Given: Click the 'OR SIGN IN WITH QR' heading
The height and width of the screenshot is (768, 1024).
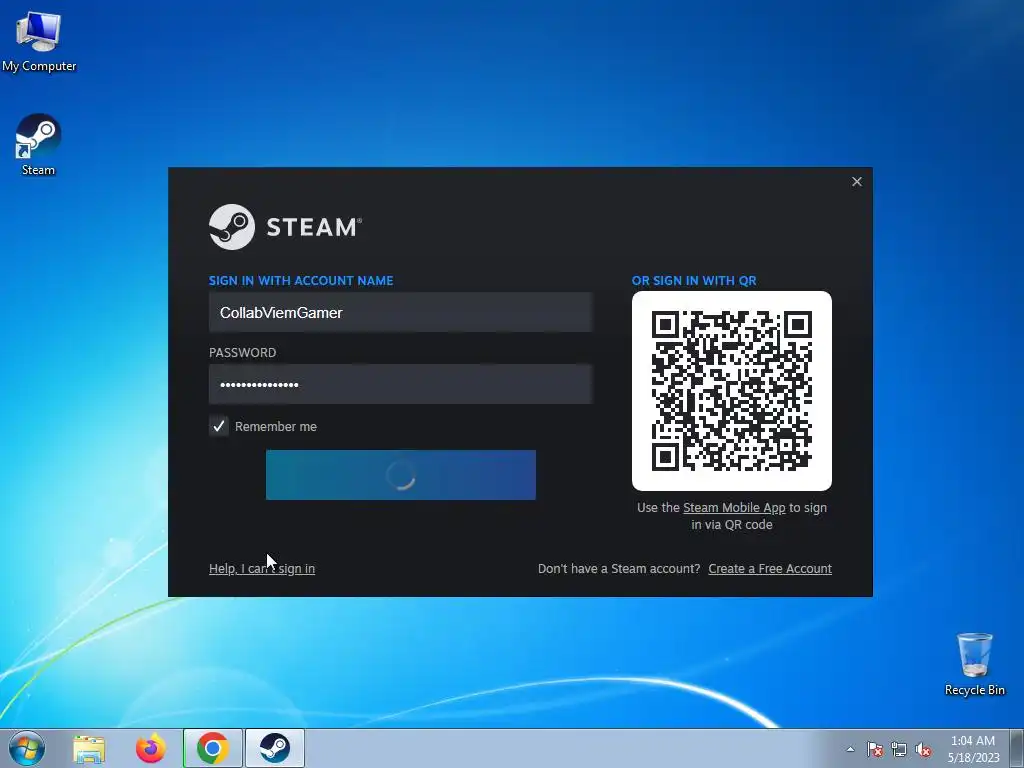Looking at the screenshot, I should point(694,281).
